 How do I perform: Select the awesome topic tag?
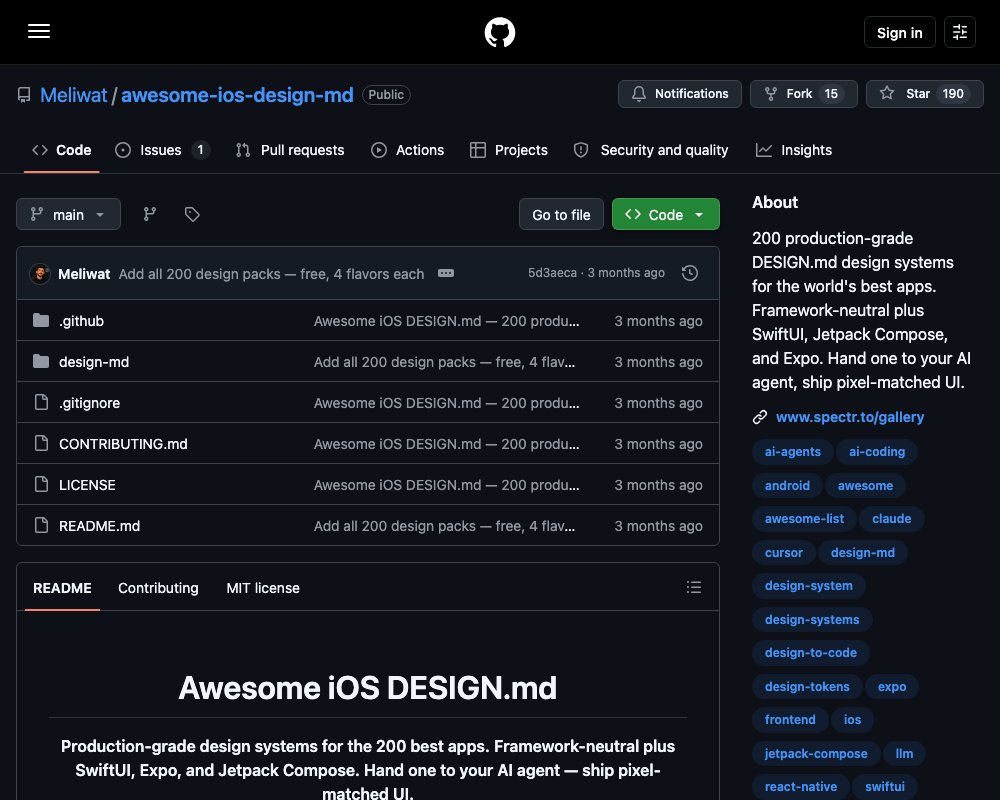click(x=865, y=485)
